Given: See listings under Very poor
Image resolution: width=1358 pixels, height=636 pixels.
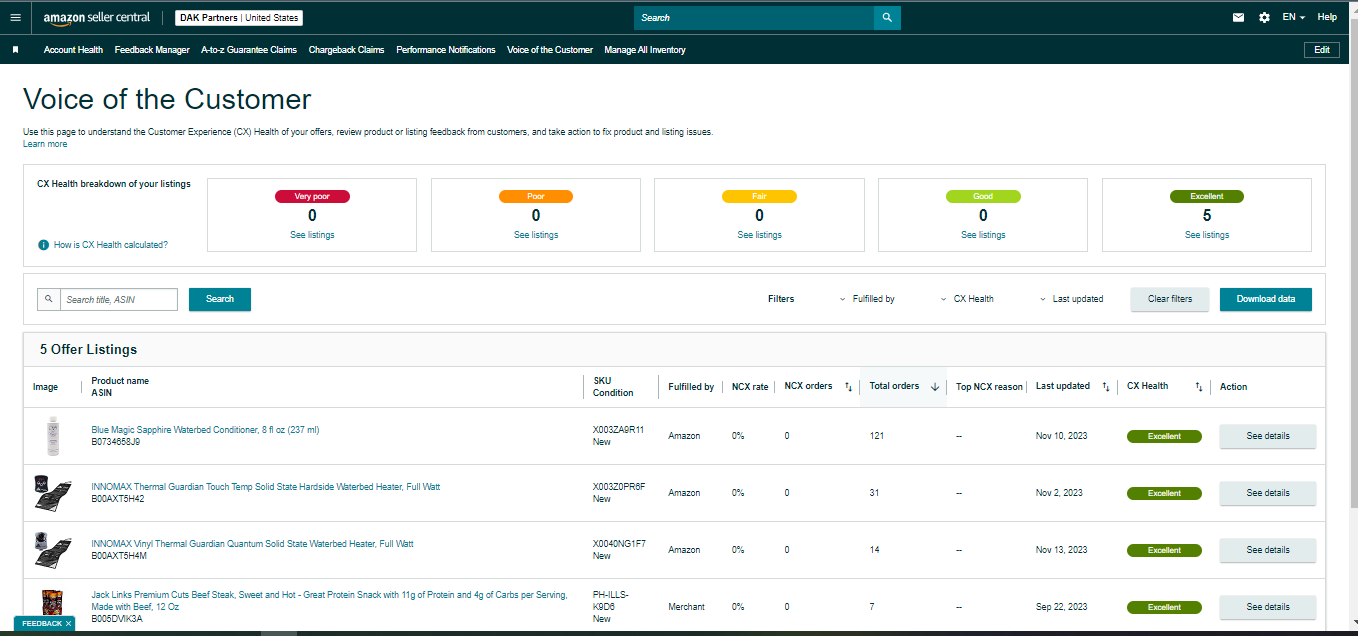Looking at the screenshot, I should click(x=312, y=235).
